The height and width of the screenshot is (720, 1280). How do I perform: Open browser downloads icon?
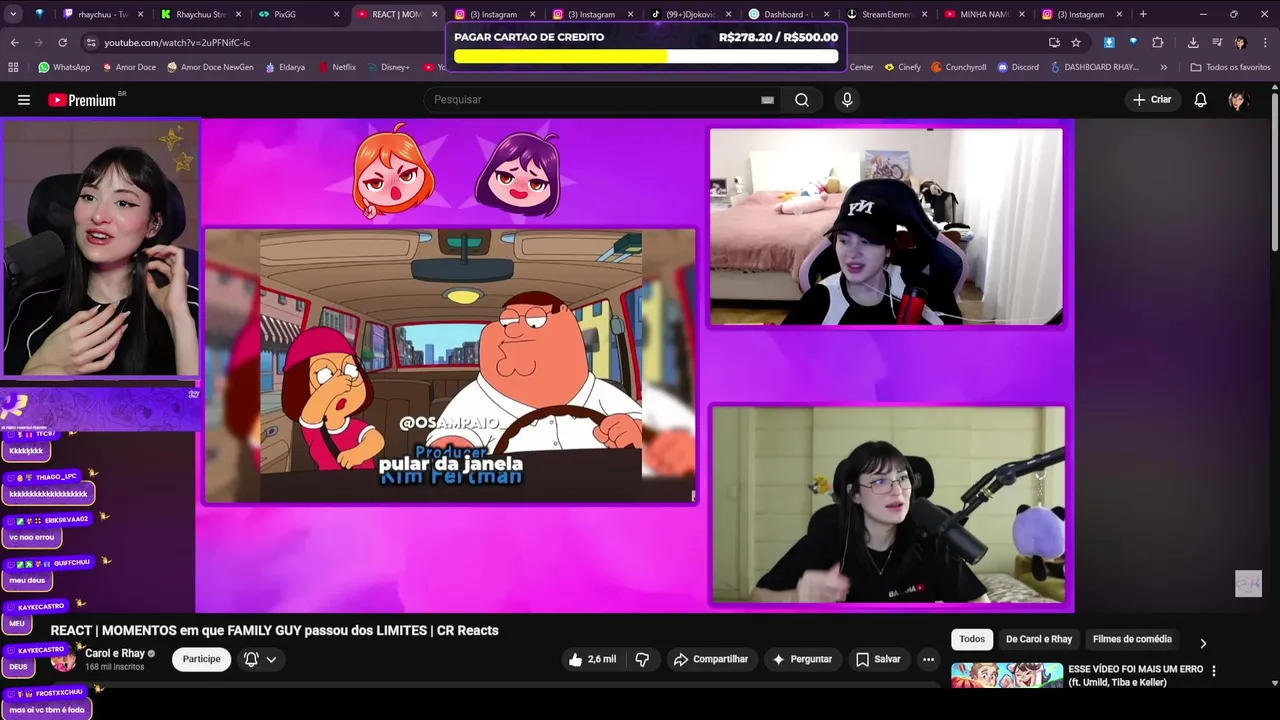click(x=1193, y=42)
